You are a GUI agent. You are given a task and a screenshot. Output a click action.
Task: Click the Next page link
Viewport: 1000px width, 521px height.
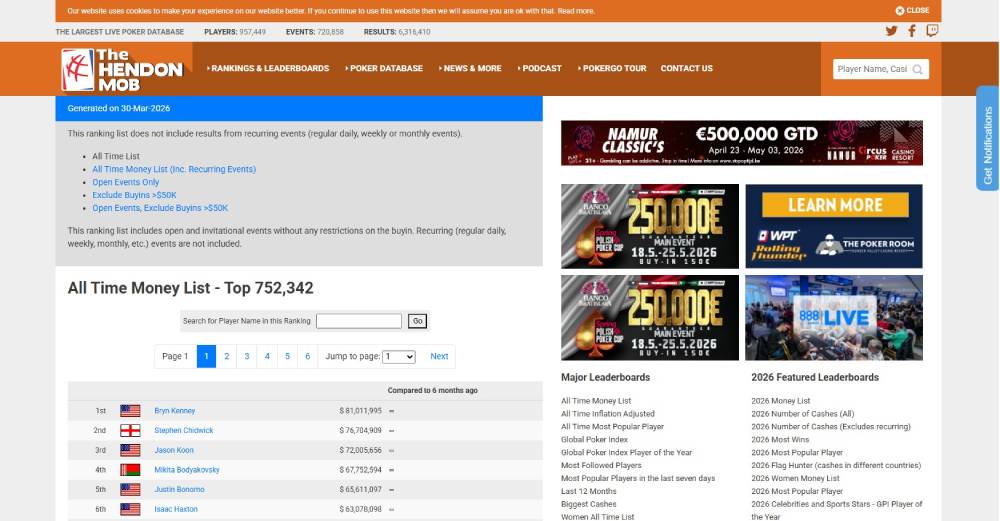pyautogui.click(x=439, y=356)
